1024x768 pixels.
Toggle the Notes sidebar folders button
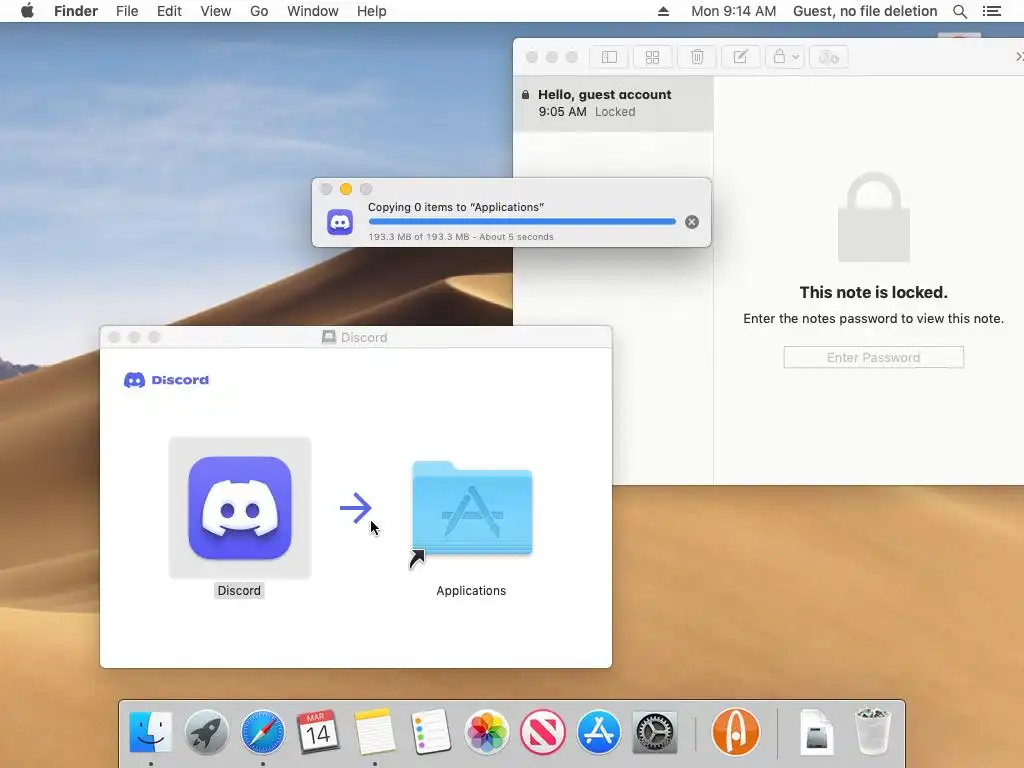[x=609, y=57]
